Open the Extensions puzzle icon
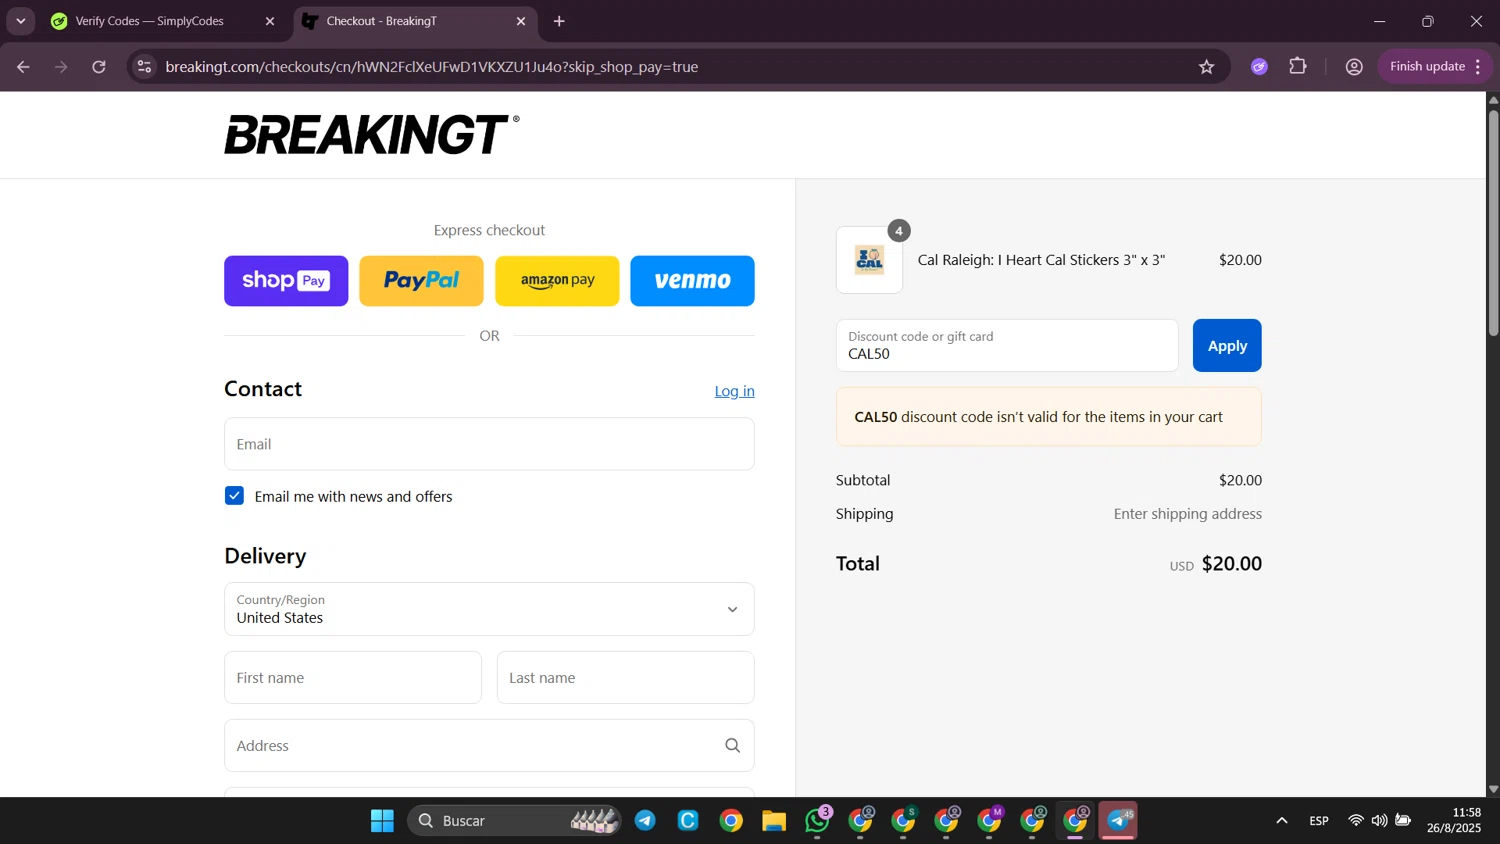The height and width of the screenshot is (844, 1500). pos(1298,67)
